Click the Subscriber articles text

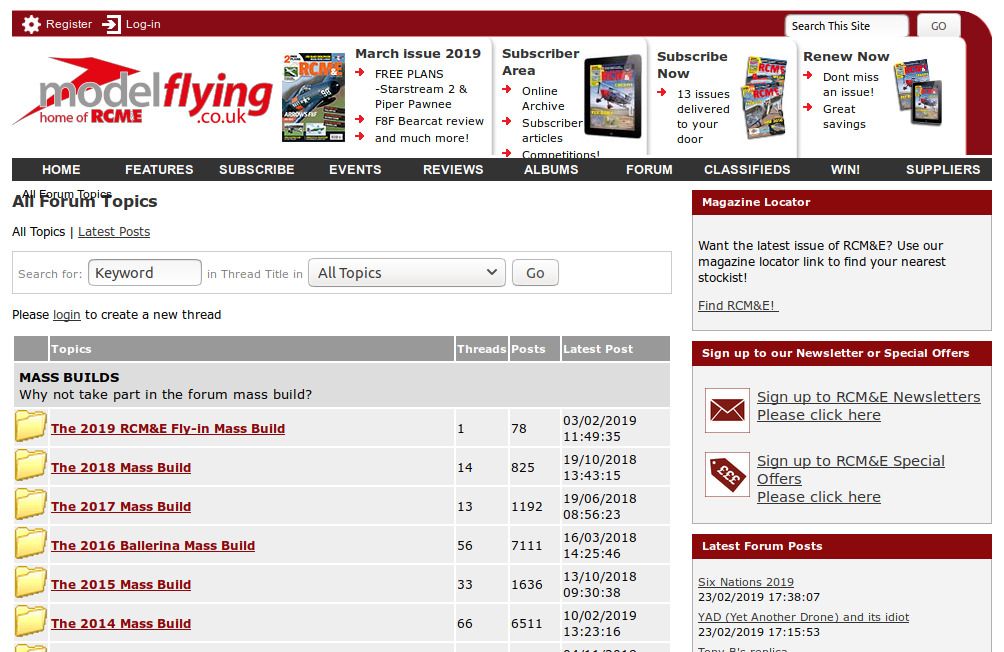coord(552,131)
